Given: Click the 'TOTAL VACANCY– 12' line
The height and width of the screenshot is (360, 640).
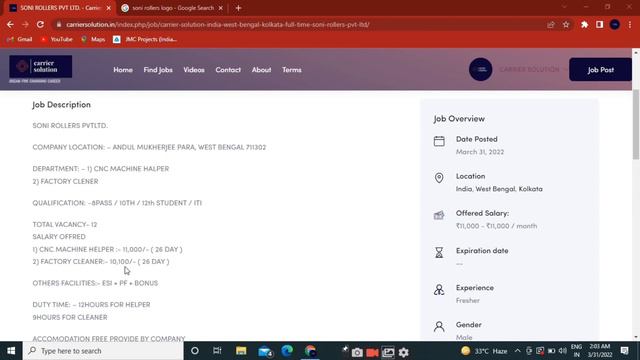Looking at the screenshot, I should coord(65,224).
